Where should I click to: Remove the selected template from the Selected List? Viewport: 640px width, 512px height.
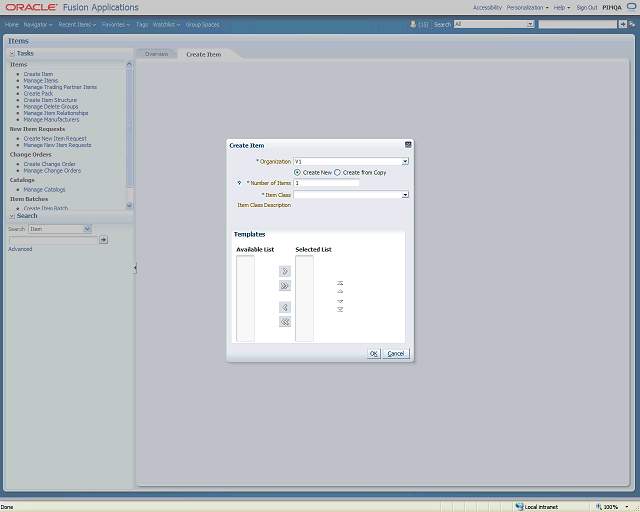point(285,307)
